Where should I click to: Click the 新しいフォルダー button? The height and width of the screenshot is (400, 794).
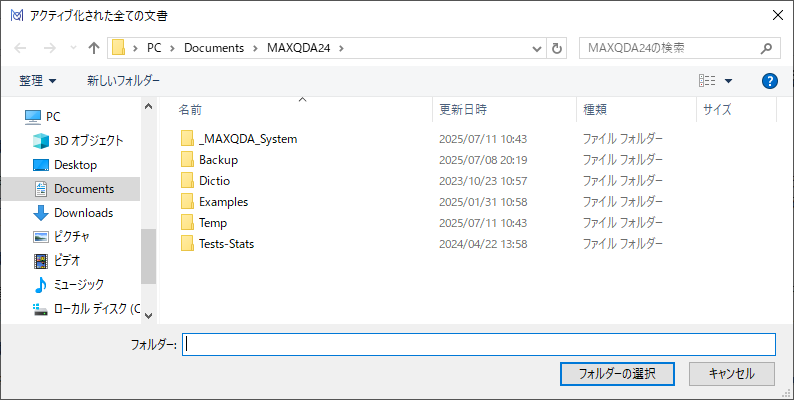coord(124,81)
